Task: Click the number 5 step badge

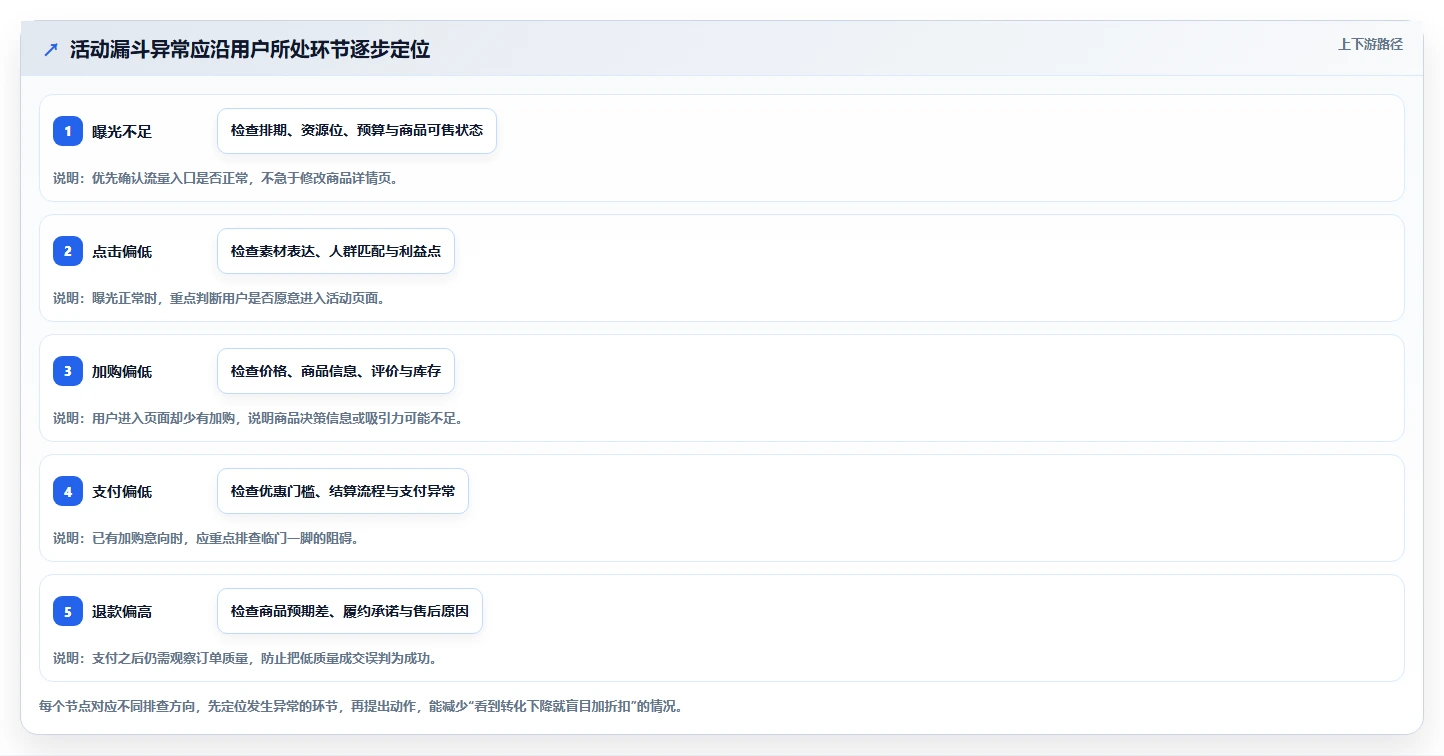Action: tap(68, 611)
